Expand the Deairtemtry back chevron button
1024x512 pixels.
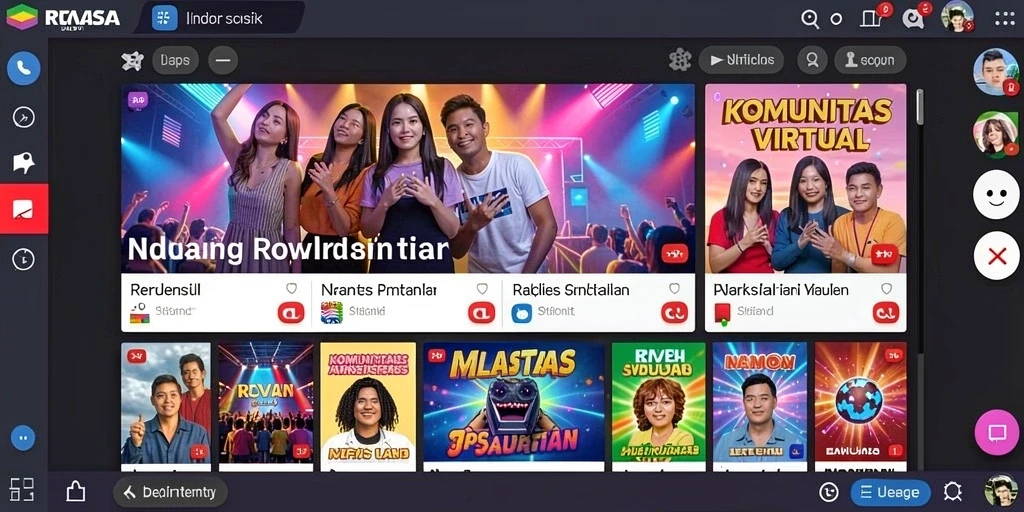pyautogui.click(x=170, y=492)
